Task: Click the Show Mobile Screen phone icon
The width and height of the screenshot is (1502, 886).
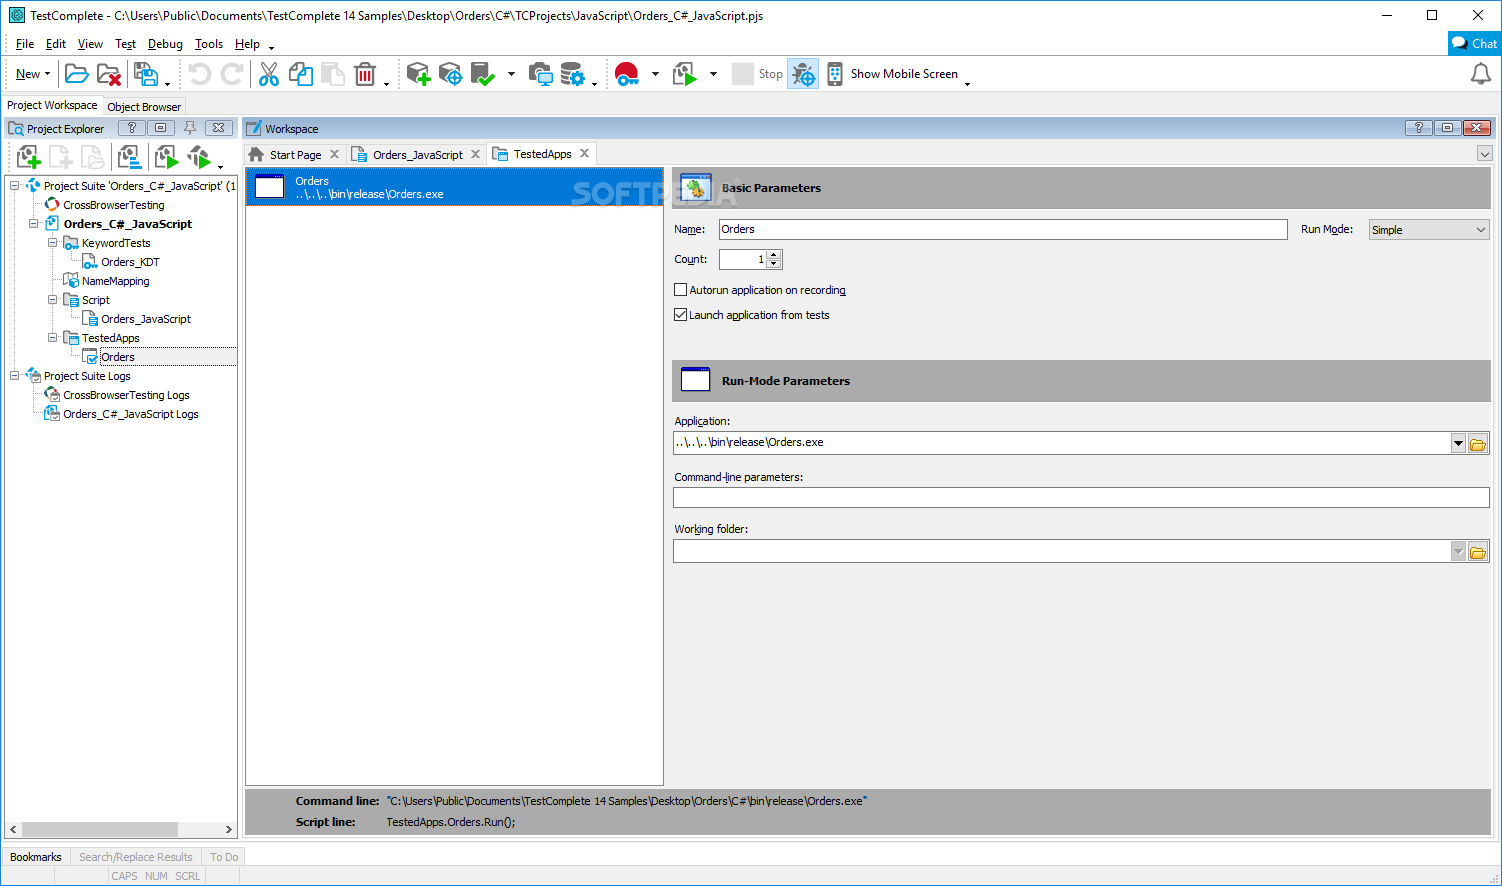Action: [x=835, y=74]
